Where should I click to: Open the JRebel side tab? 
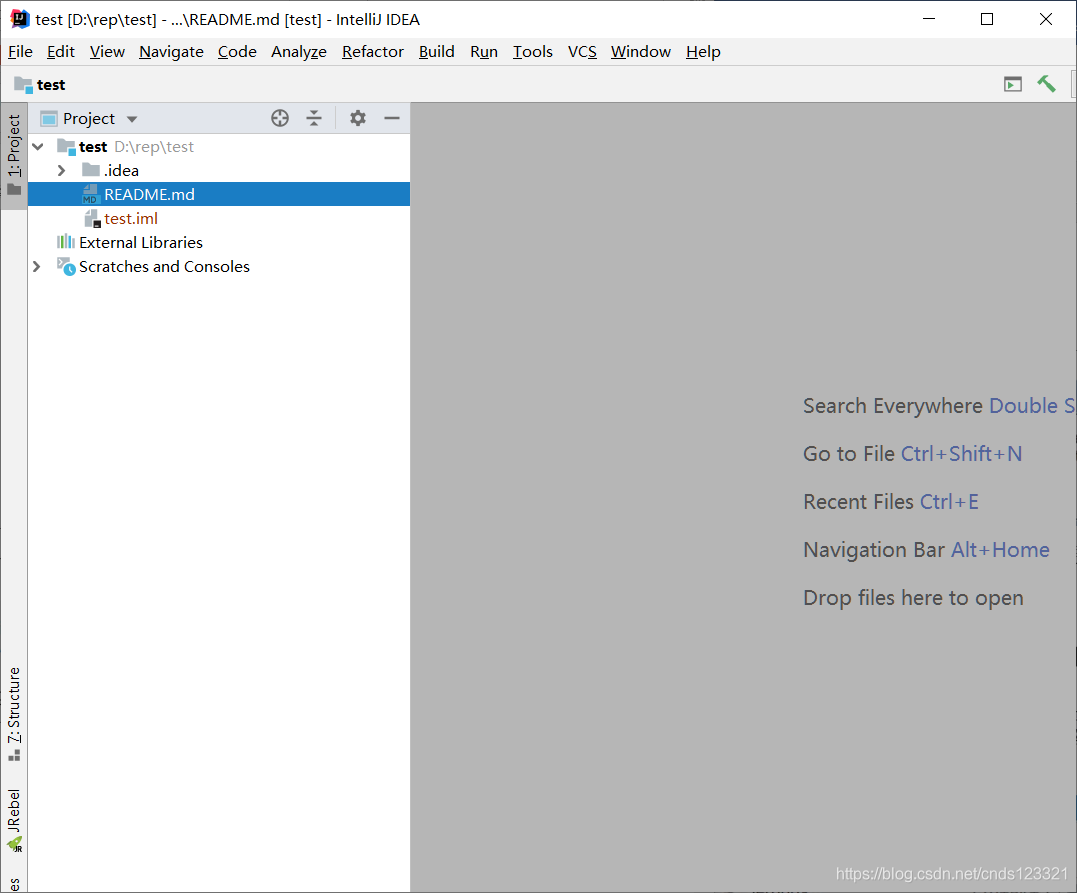14,820
